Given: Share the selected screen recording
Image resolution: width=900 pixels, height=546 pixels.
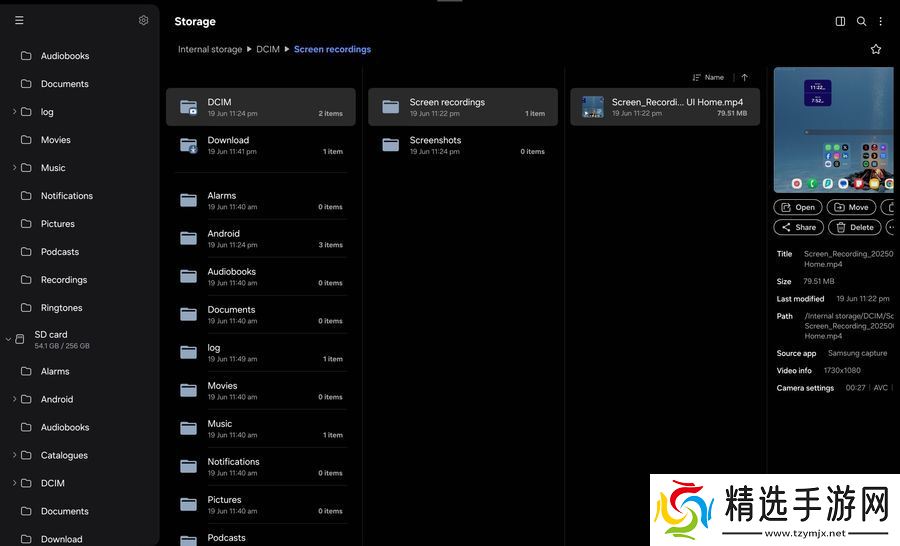Looking at the screenshot, I should click(x=798, y=227).
